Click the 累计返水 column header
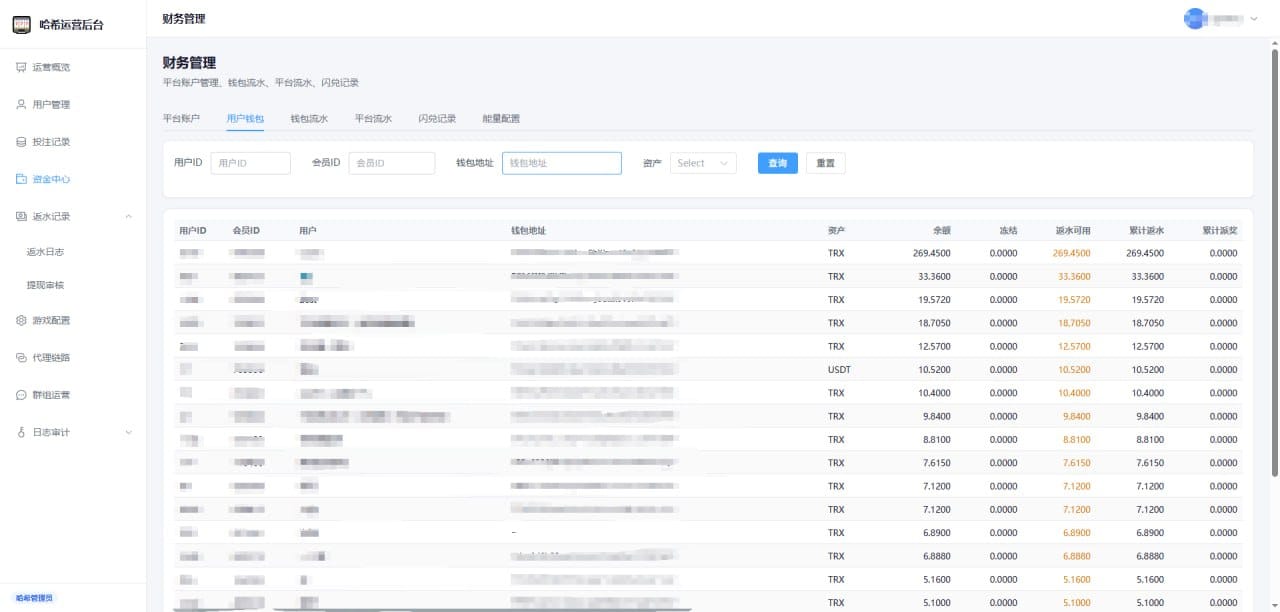 tap(1147, 231)
